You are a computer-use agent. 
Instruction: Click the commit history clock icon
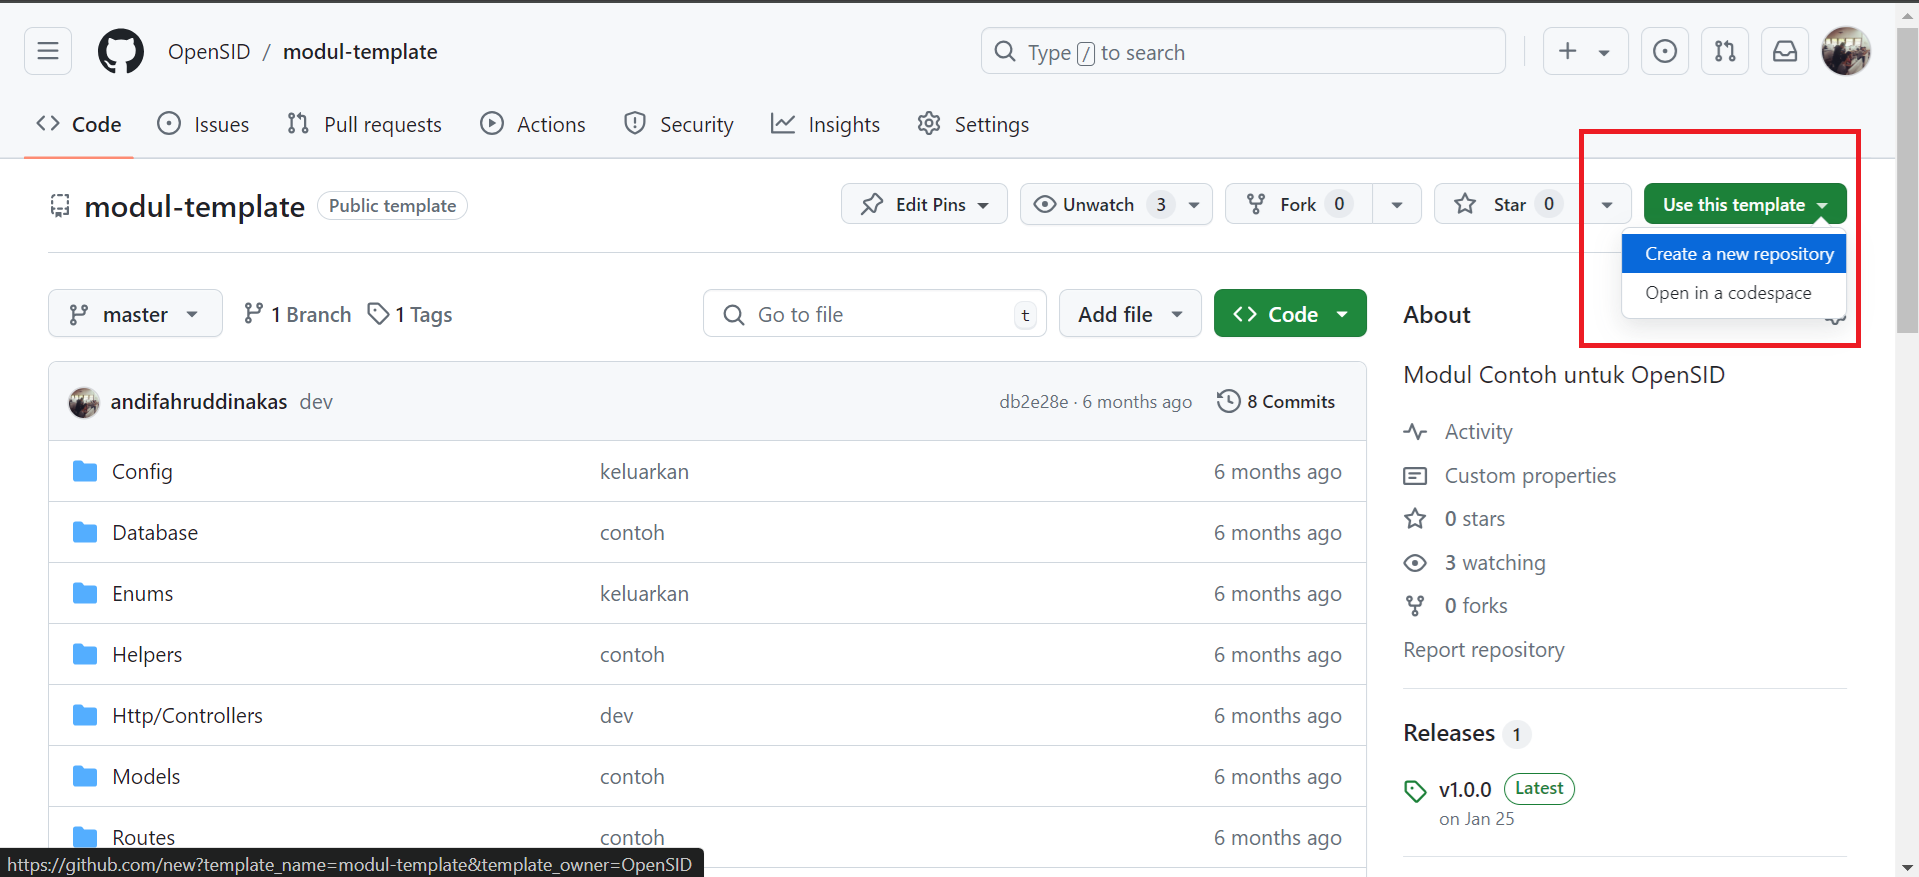(1228, 401)
